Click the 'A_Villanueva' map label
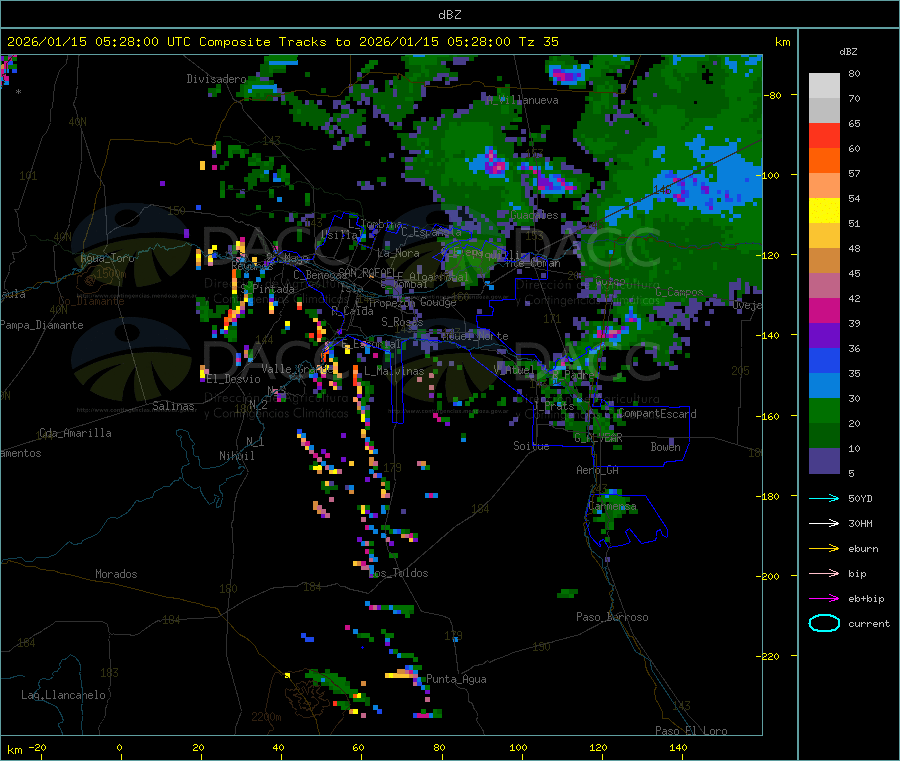Viewport: 900px width, 761px height. pos(522,100)
